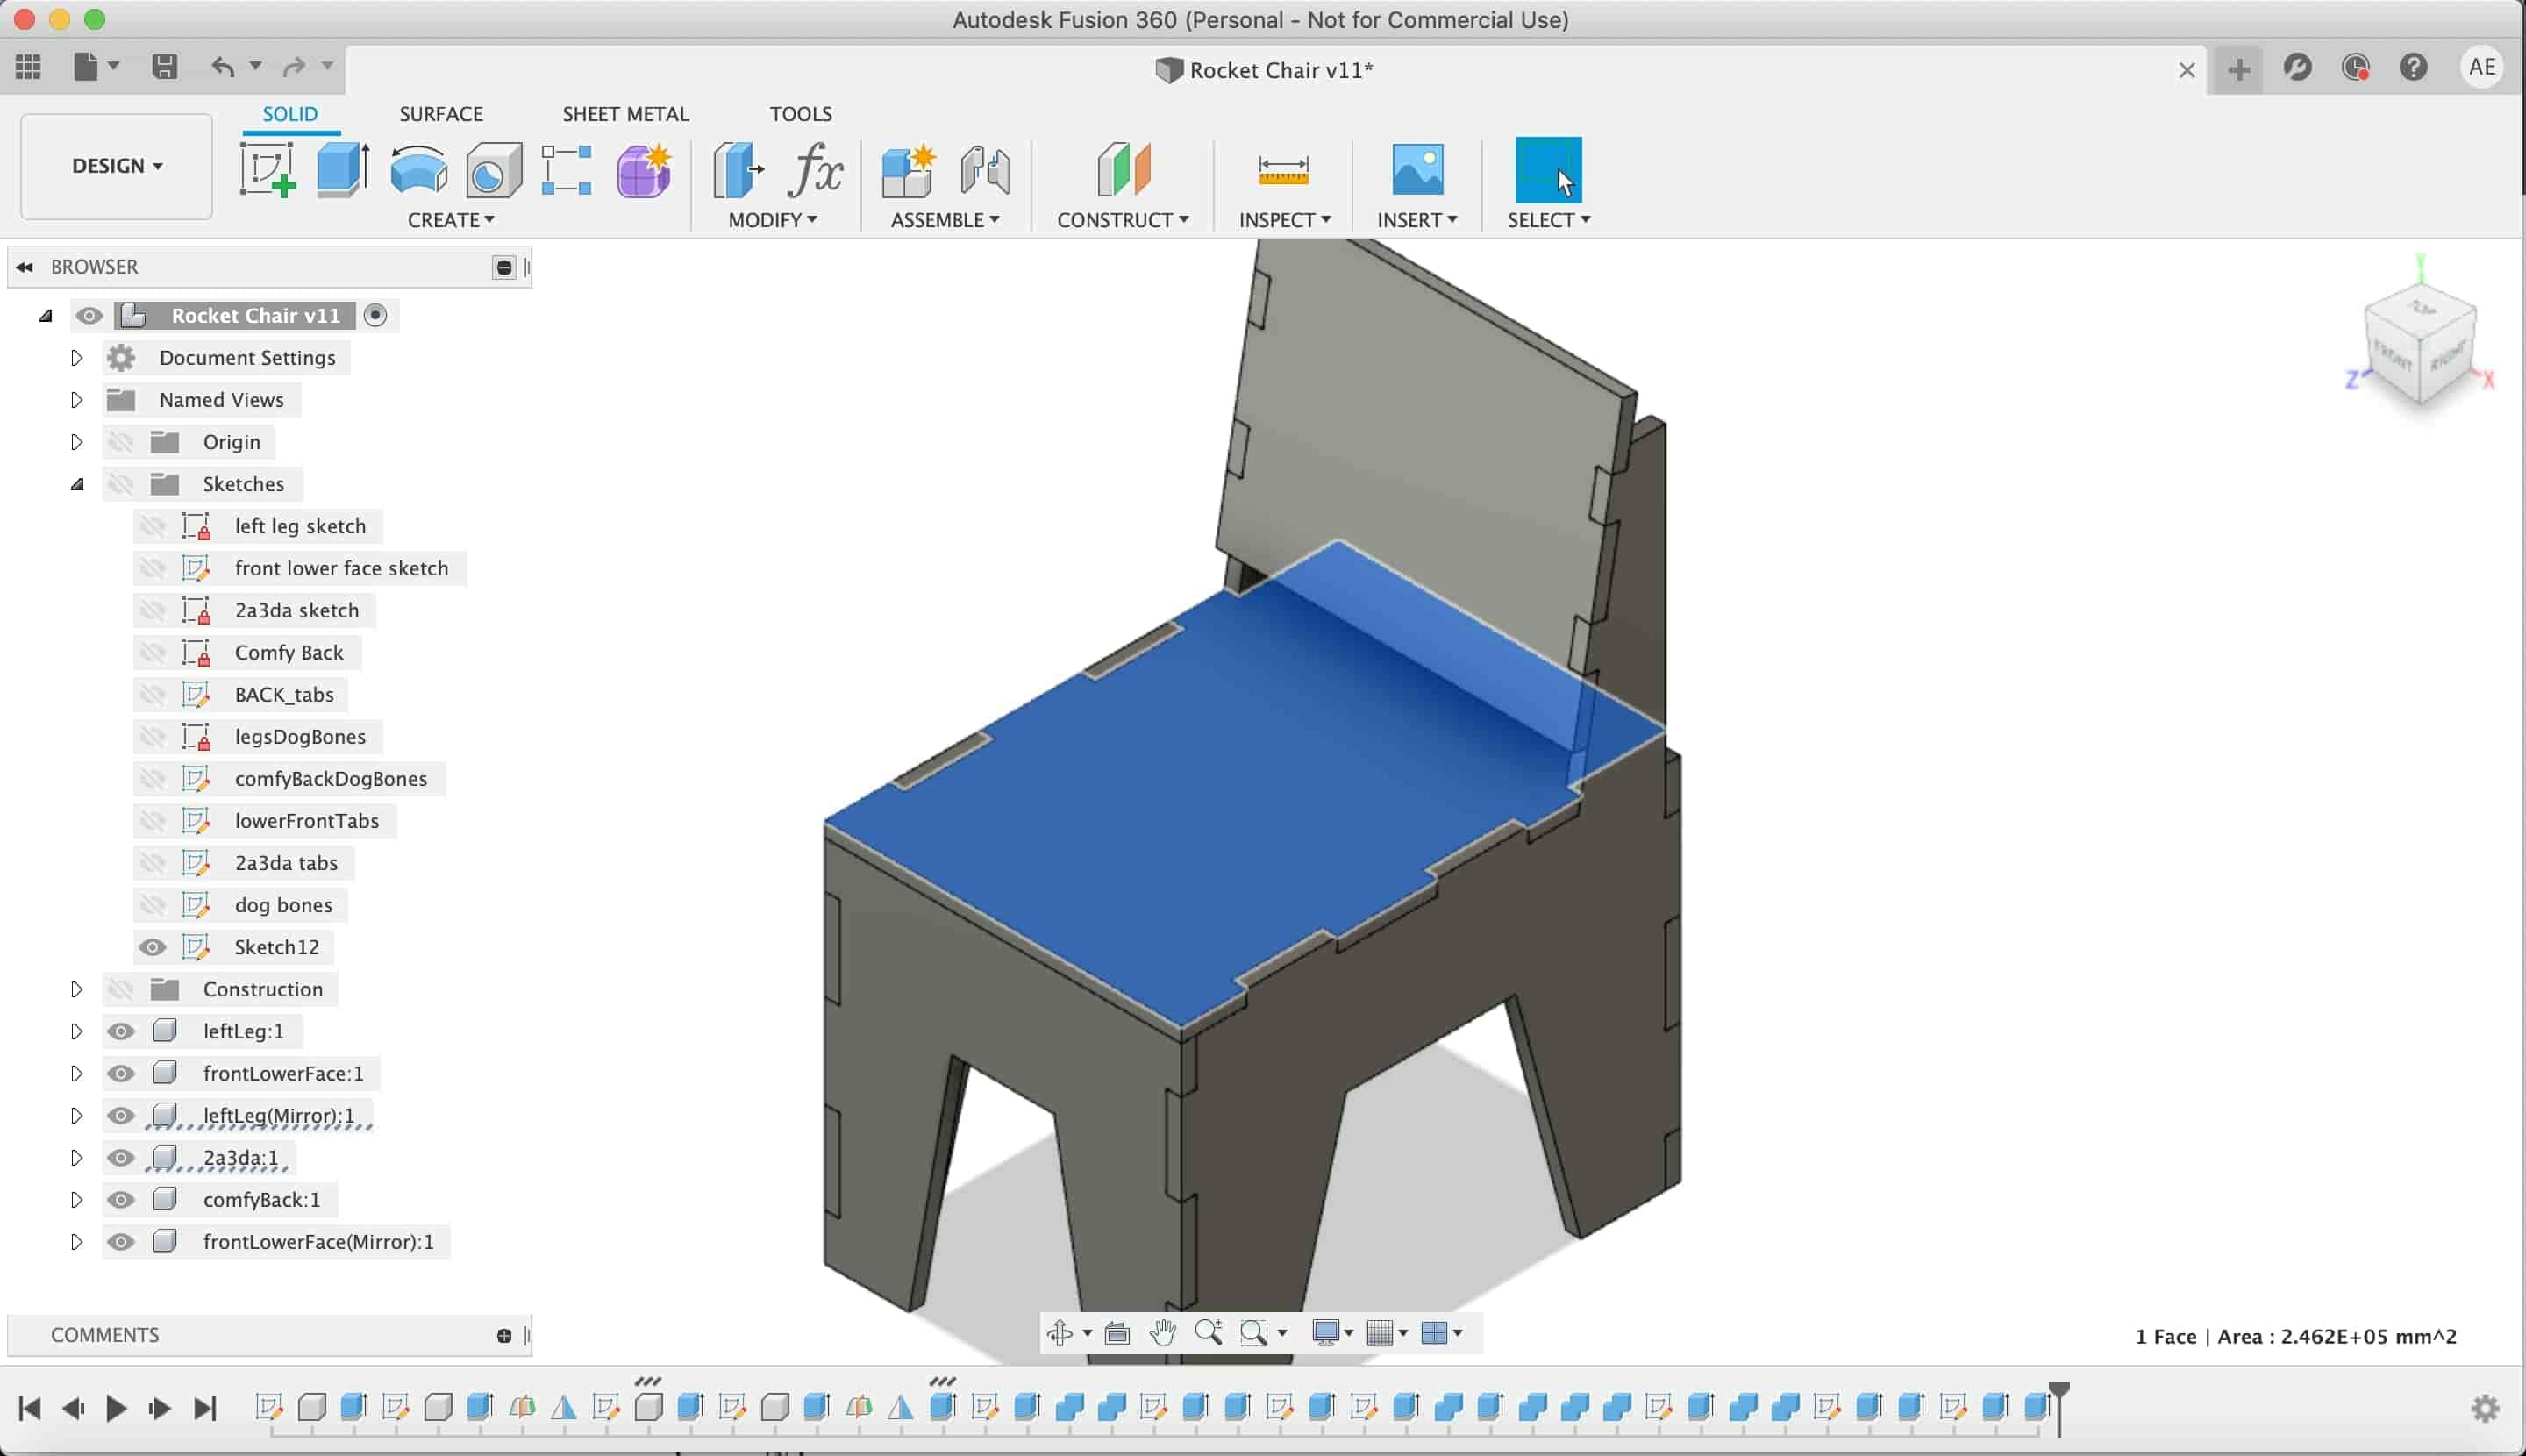Open the Display Settings dropdown
Image resolution: width=2526 pixels, height=1456 pixels.
pyautogui.click(x=1333, y=1332)
